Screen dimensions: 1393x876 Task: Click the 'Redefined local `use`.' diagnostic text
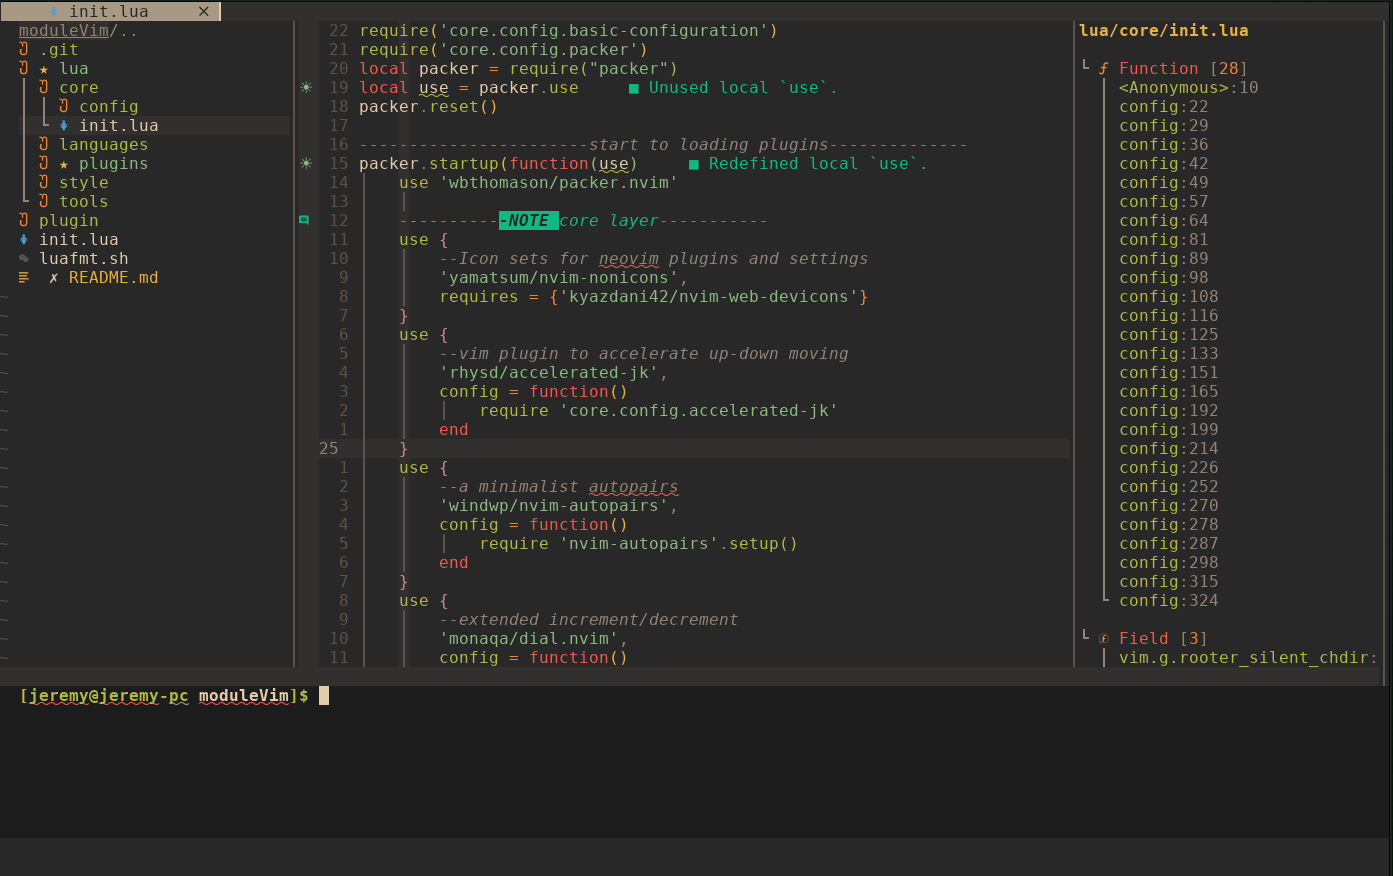[818, 164]
